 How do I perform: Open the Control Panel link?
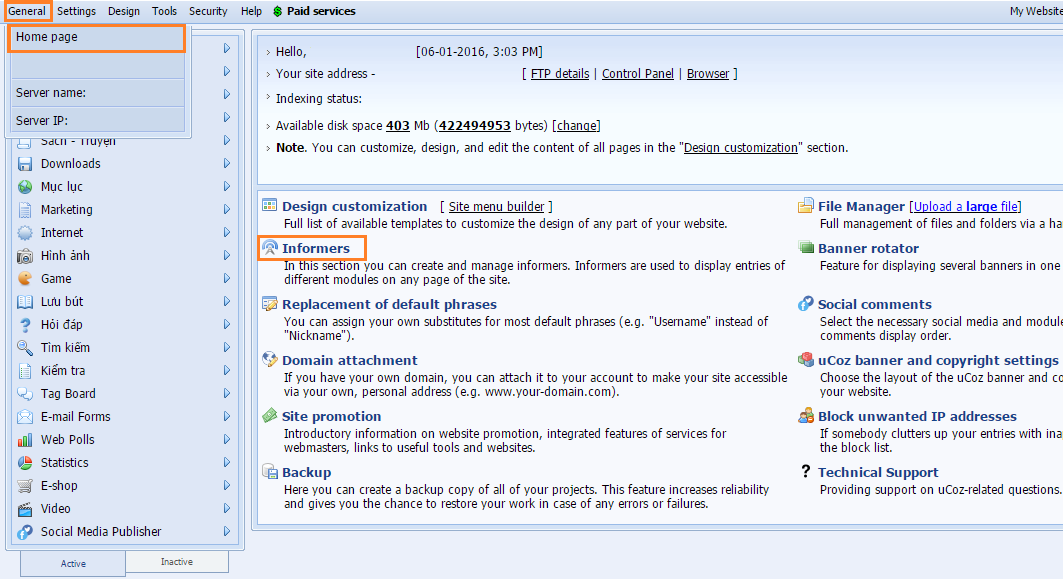(x=638, y=74)
